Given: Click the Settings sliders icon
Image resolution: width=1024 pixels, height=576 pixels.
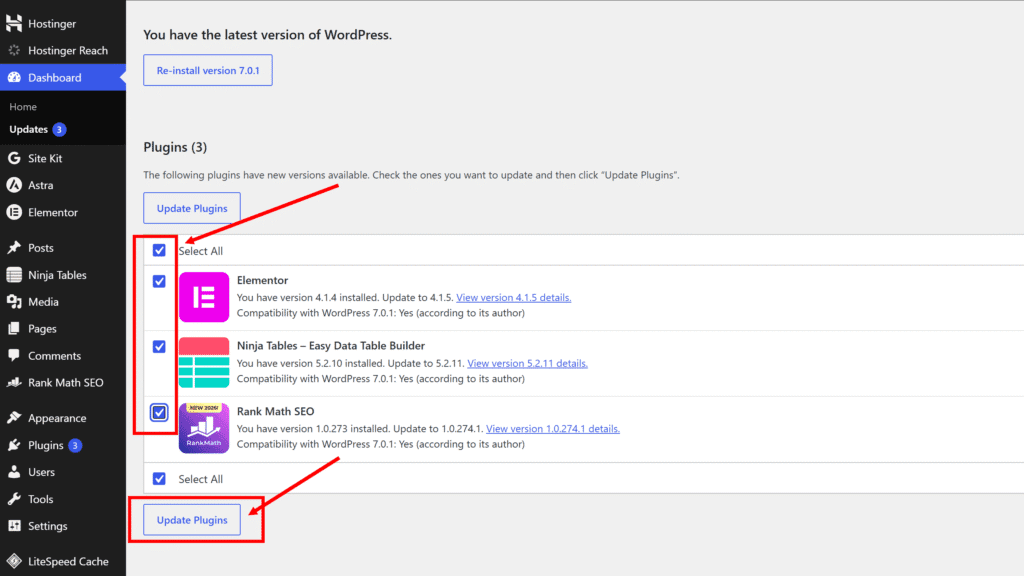Looking at the screenshot, I should [x=14, y=526].
